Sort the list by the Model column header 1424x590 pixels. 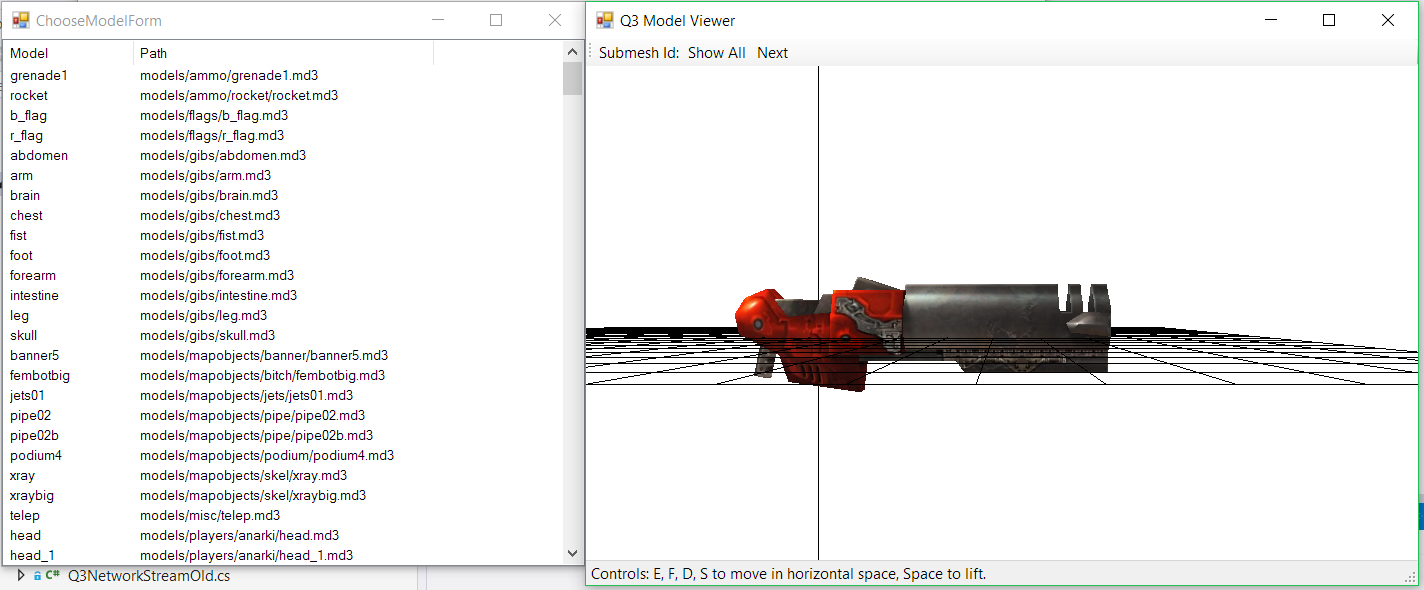click(x=69, y=53)
